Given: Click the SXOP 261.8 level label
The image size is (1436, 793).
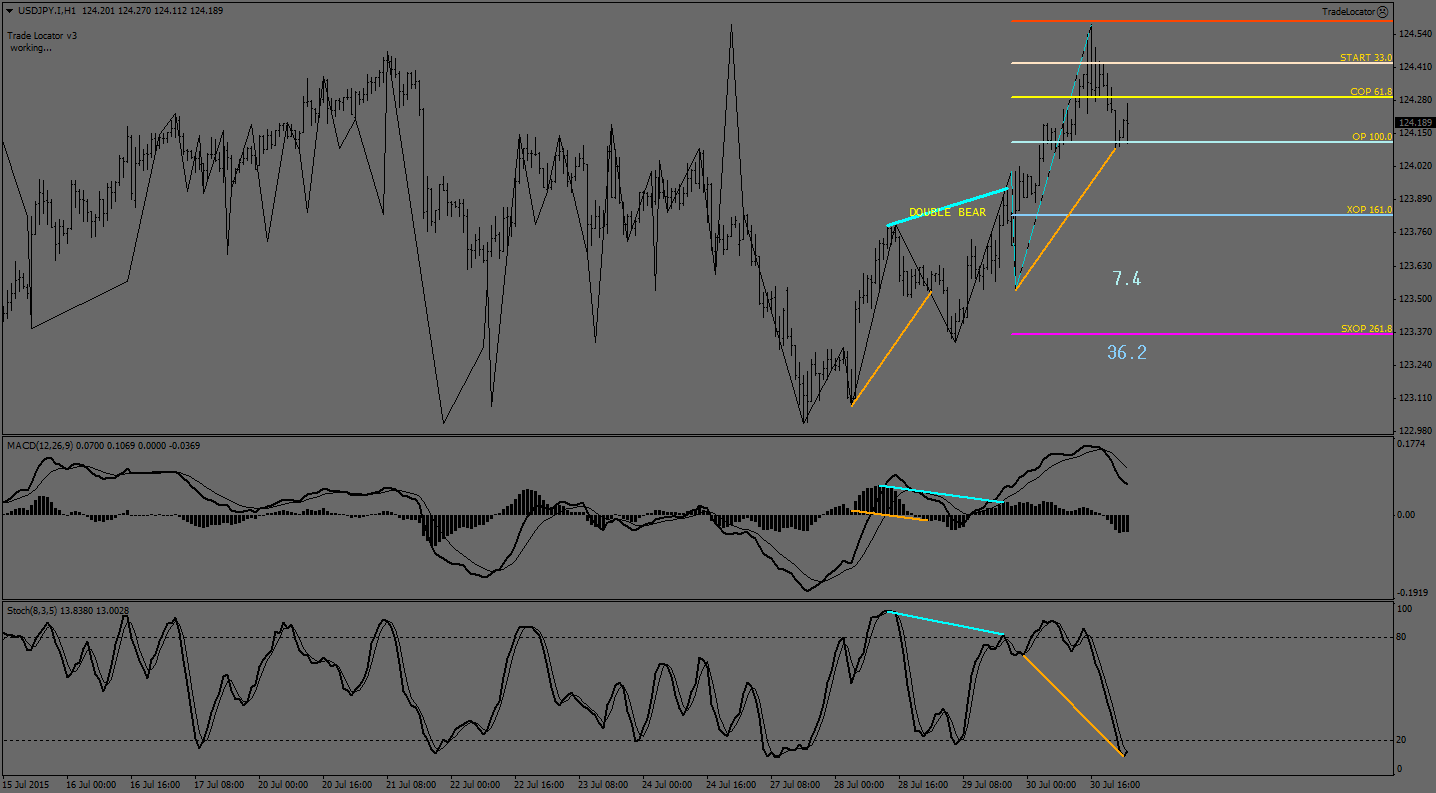Looking at the screenshot, I should (1366, 329).
